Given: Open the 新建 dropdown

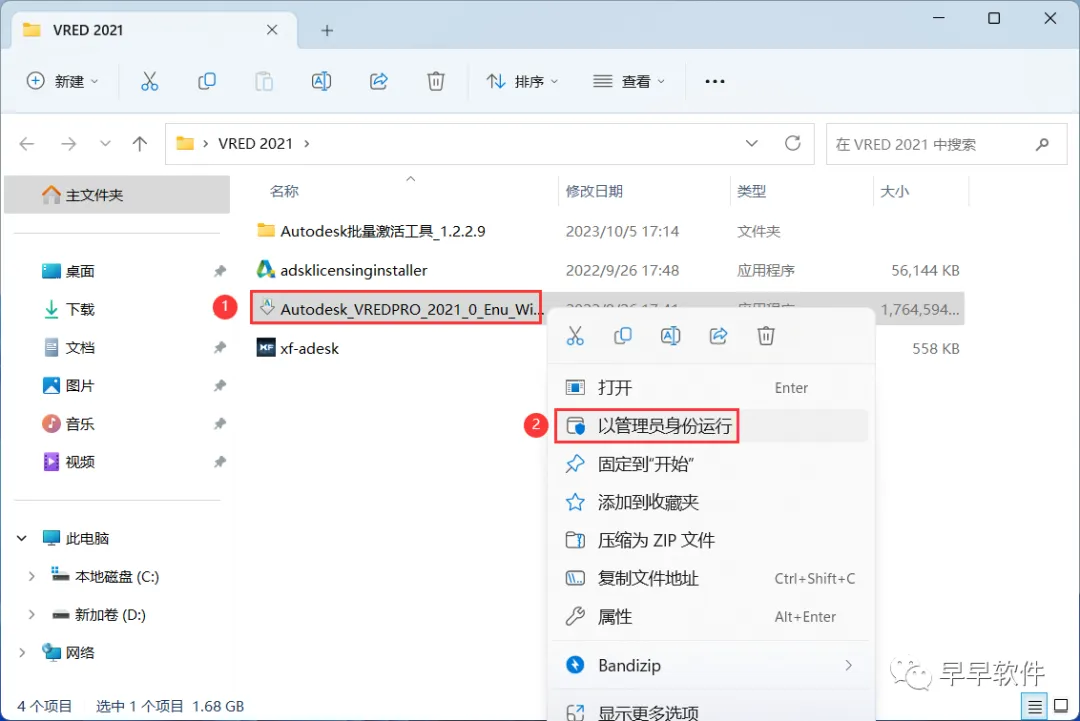Looking at the screenshot, I should 63,81.
